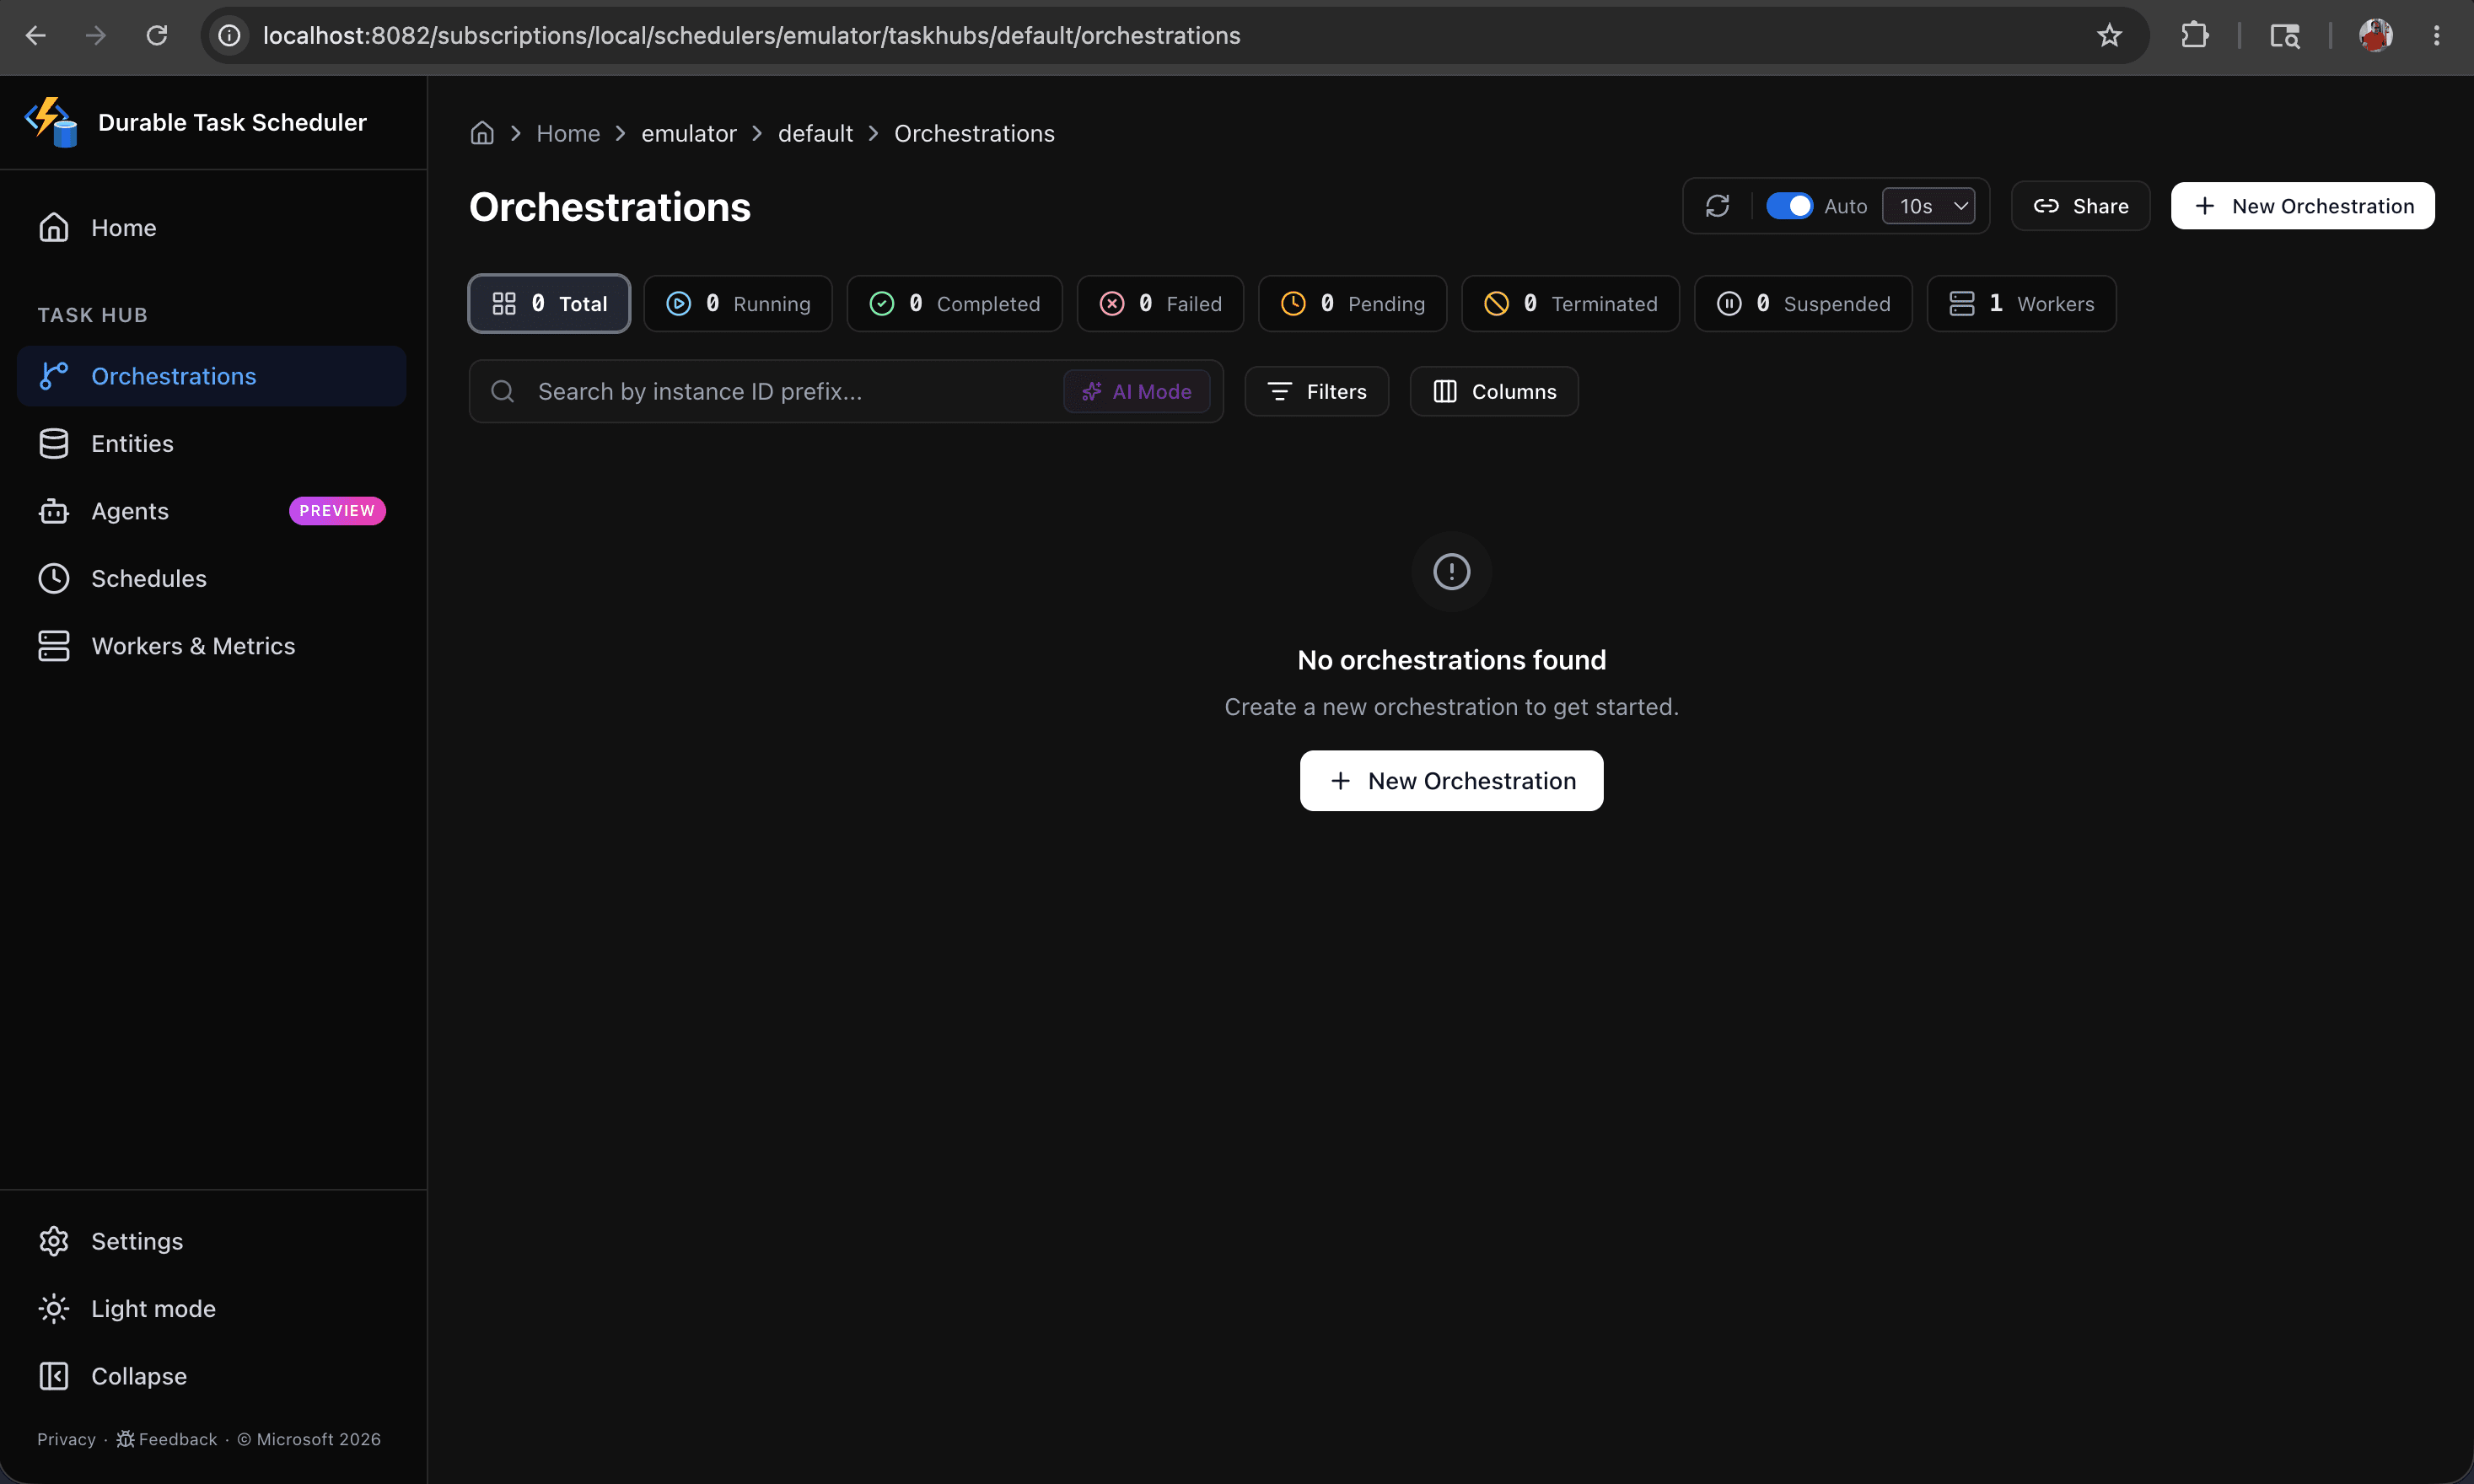
Task: Open Orchestrations in the sidebar
Action: click(x=211, y=376)
